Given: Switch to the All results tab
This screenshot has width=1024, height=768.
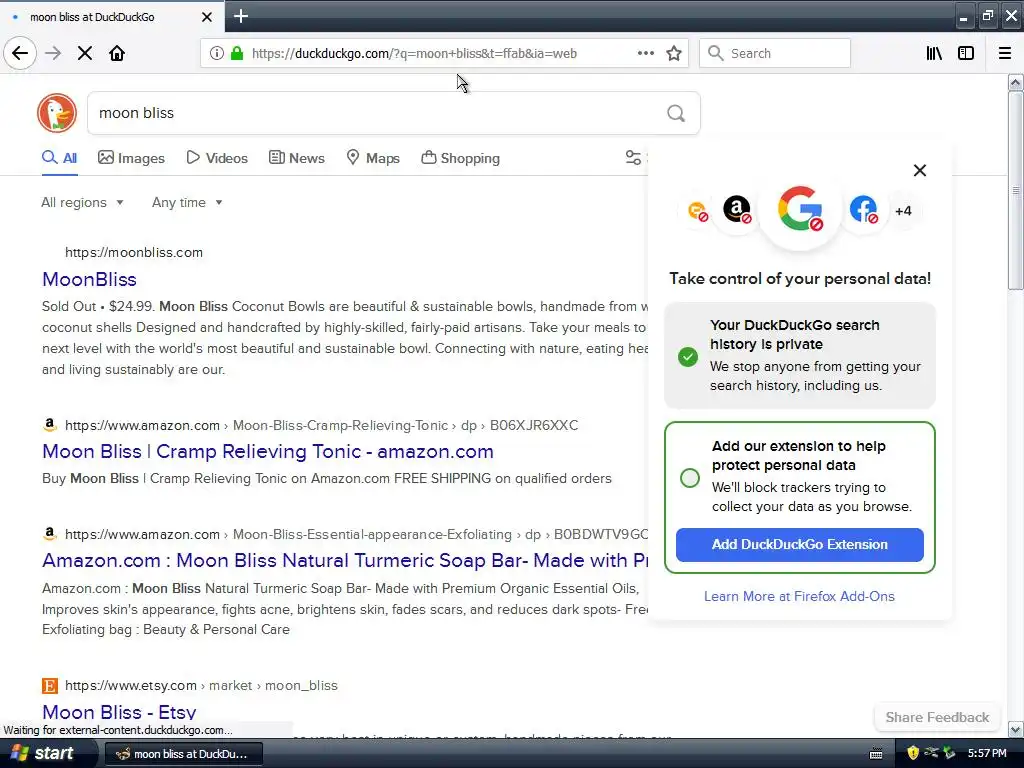Looking at the screenshot, I should pos(59,158).
